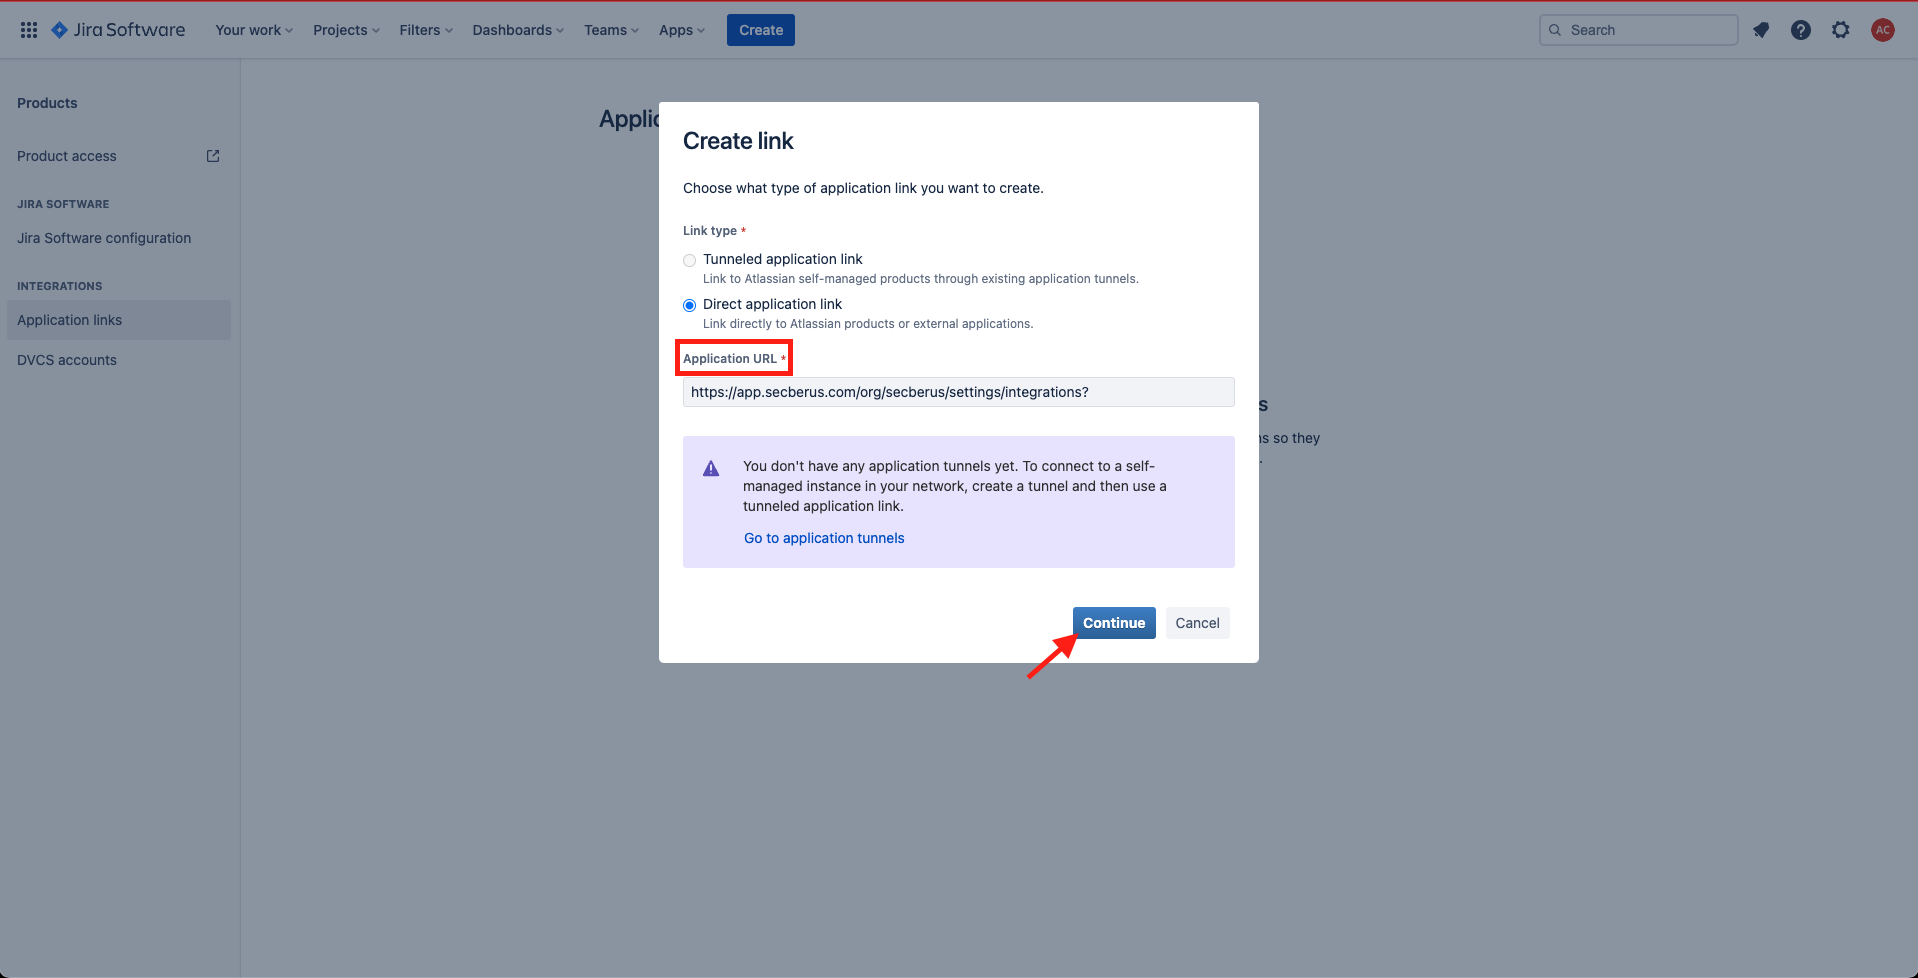
Task: Click the JIRA SOFTWARE section label
Action: (63, 204)
